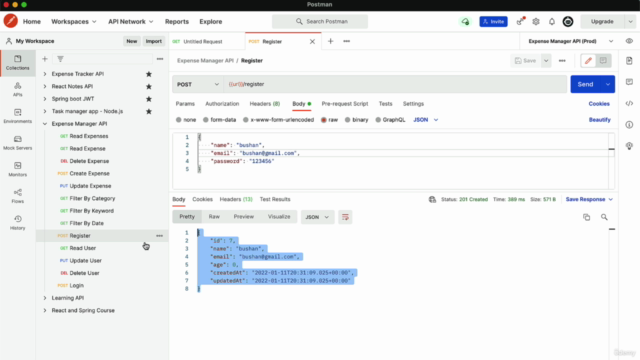The image size is (640, 360).
Task: Open the Workspaces menu
Action: pyautogui.click(x=74, y=22)
